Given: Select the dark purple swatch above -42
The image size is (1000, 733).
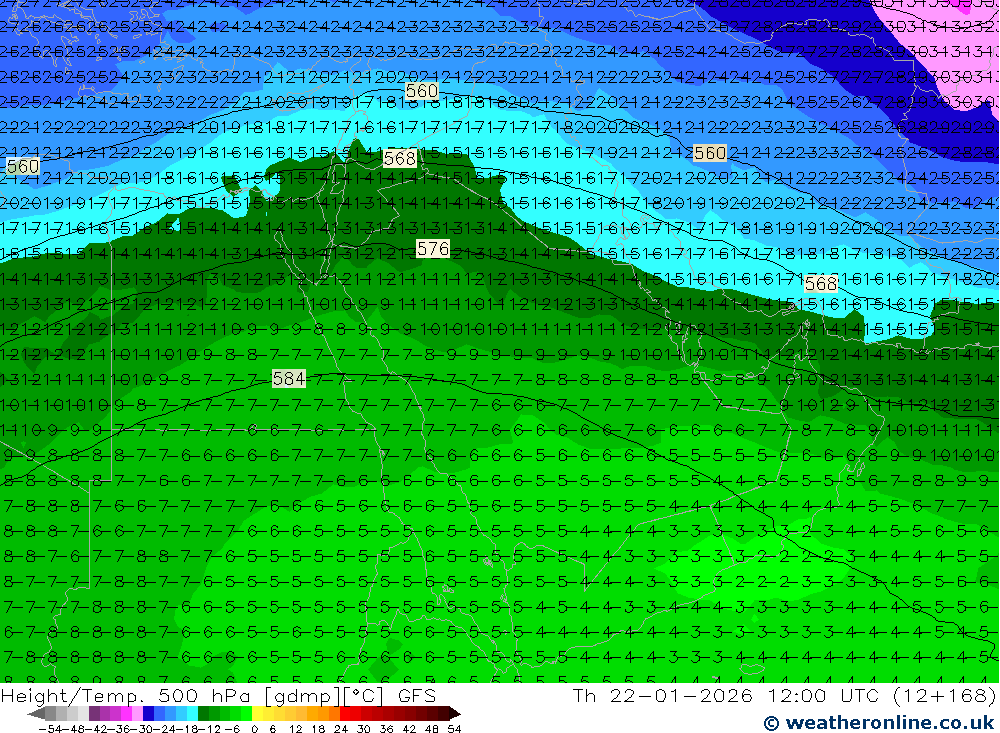Looking at the screenshot, I should [x=94, y=714].
